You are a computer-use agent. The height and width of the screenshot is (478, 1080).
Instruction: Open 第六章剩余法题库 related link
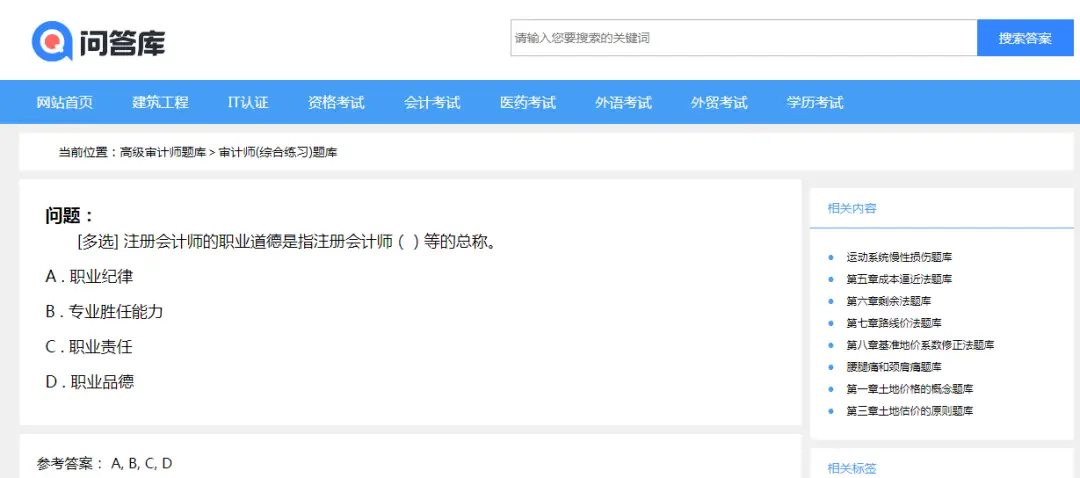(889, 301)
